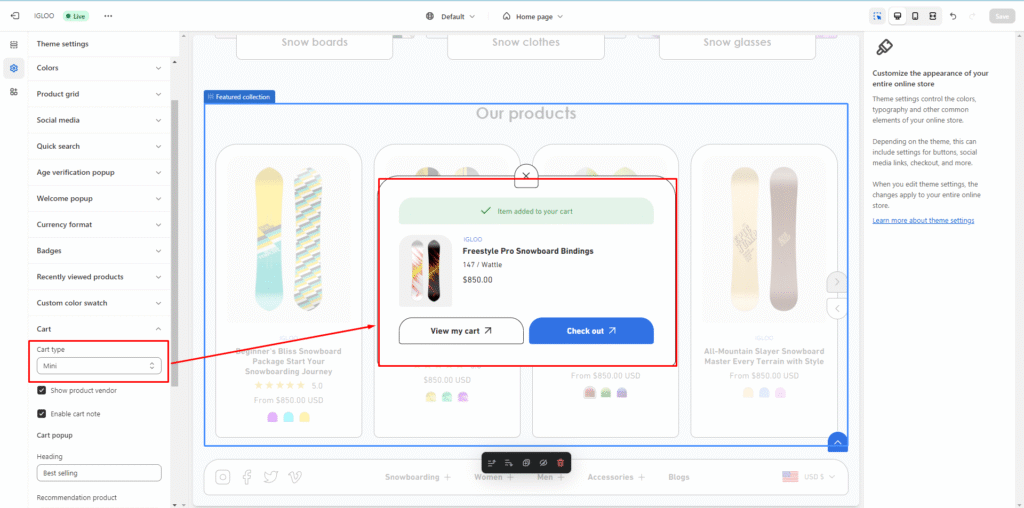Open Learn more about theme settings link
Viewport: 1024px width, 508px height.
(x=922, y=220)
